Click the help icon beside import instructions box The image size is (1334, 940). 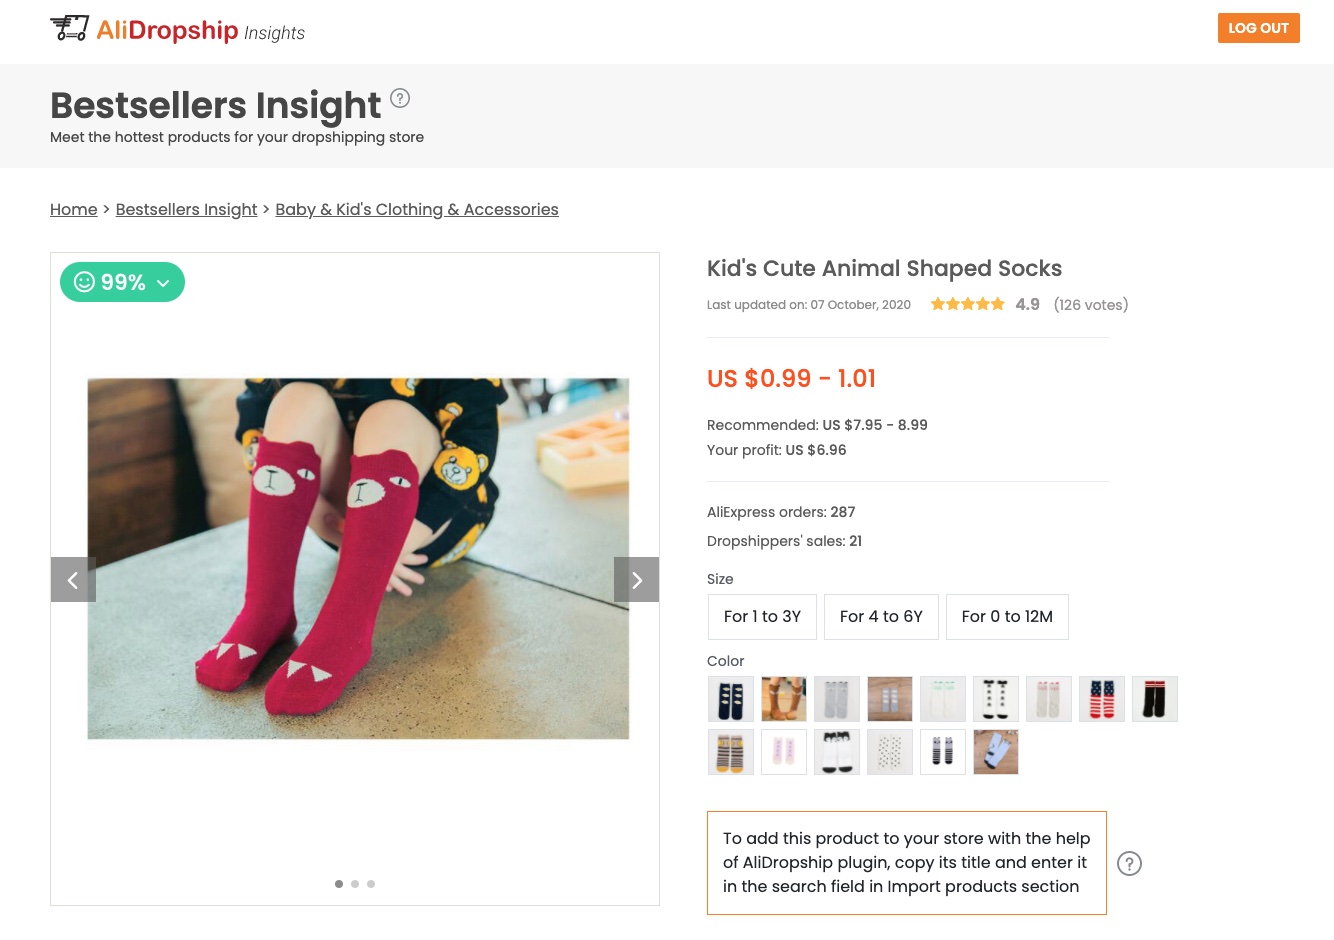click(x=1129, y=864)
